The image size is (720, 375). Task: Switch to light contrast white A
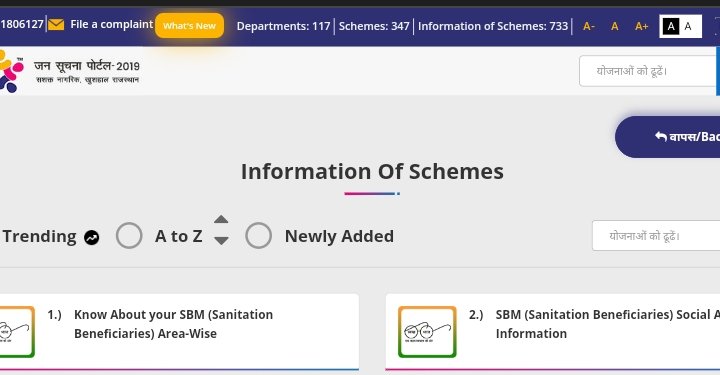click(688, 26)
